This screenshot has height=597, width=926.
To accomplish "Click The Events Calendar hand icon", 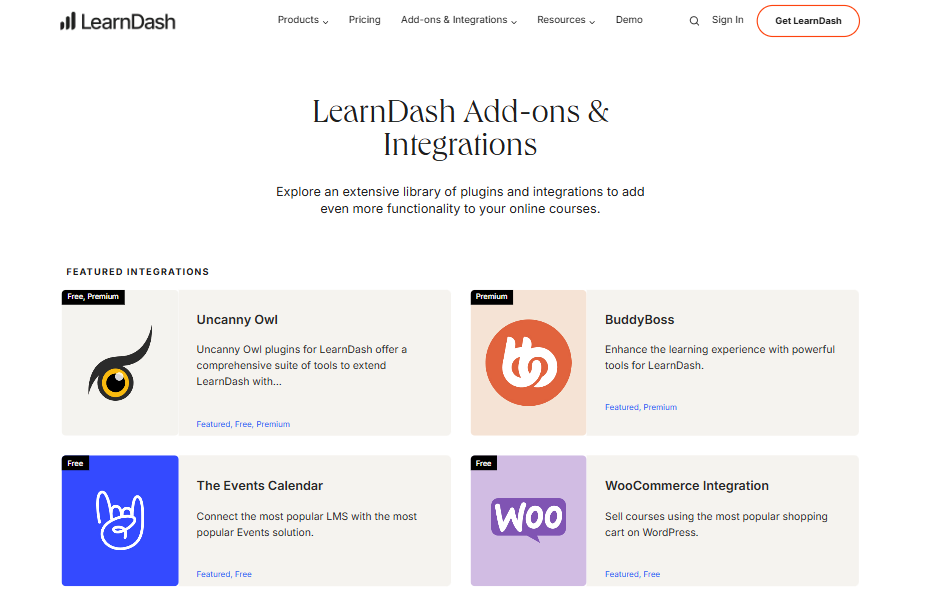I will [x=120, y=521].
